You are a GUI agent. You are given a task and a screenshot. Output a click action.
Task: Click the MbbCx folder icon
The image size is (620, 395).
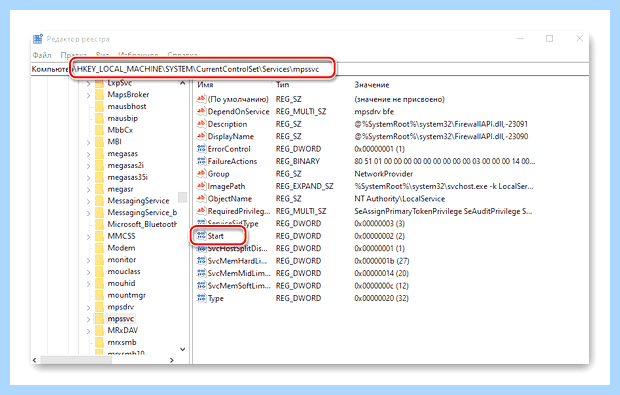(x=99, y=130)
